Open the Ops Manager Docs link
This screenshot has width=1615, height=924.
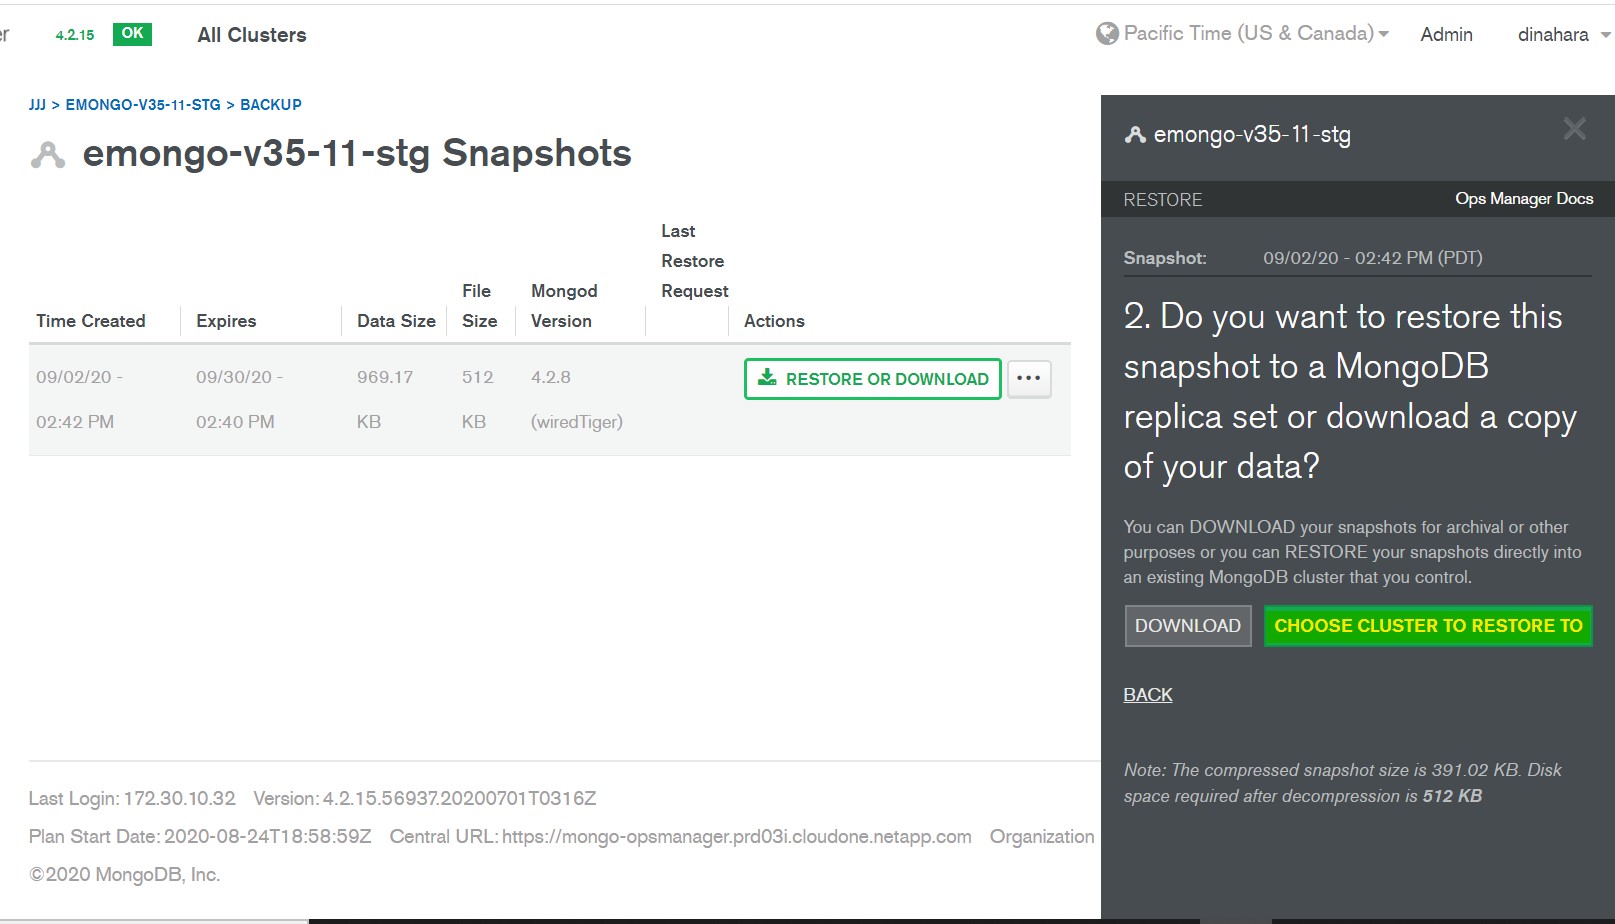[1523, 199]
